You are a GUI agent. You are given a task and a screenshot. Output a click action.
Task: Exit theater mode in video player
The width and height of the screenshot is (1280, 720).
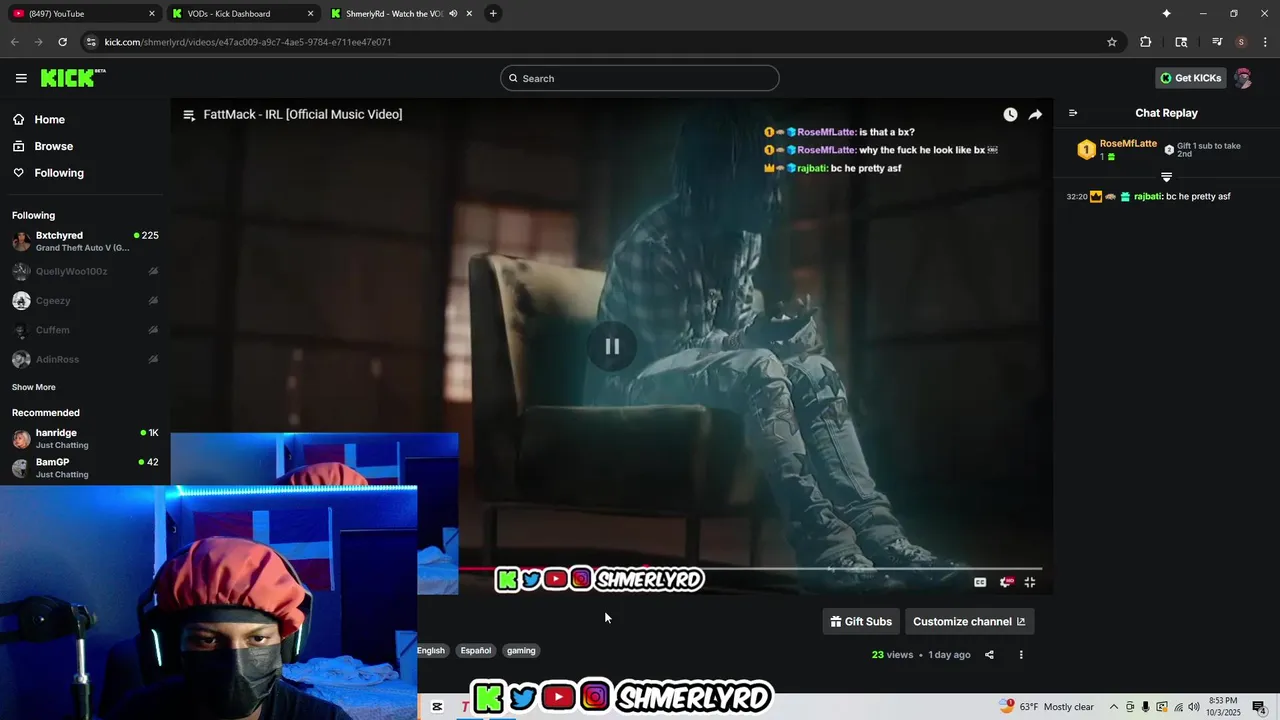1029,582
